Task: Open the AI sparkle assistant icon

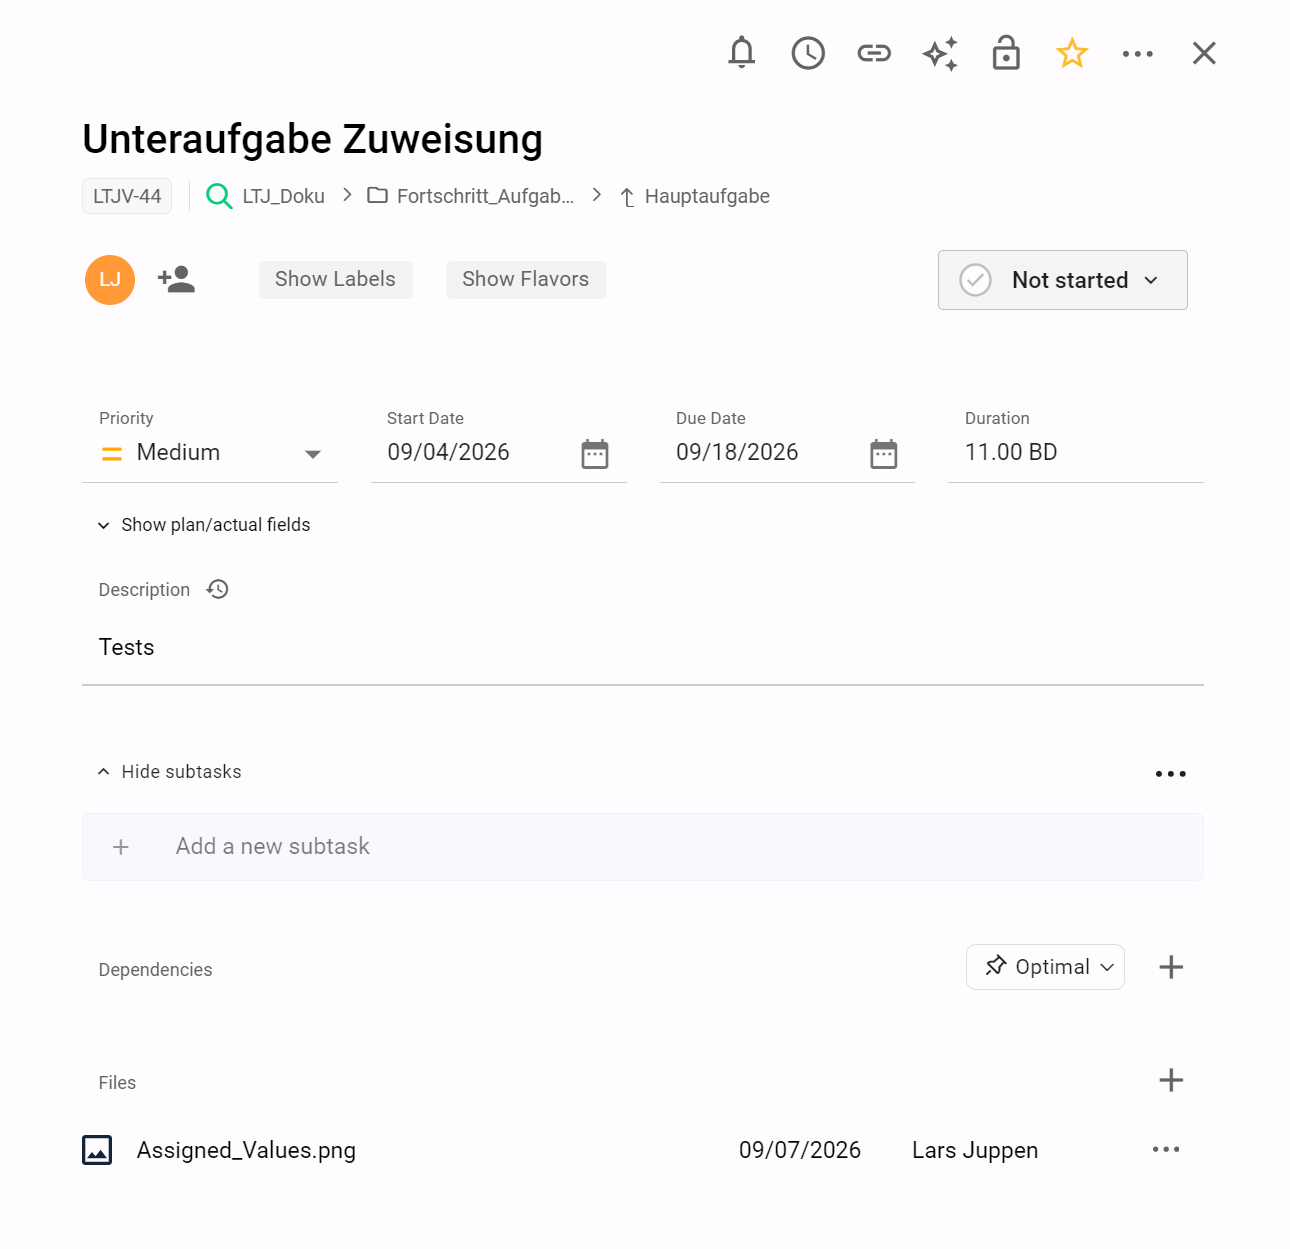Action: click(940, 53)
